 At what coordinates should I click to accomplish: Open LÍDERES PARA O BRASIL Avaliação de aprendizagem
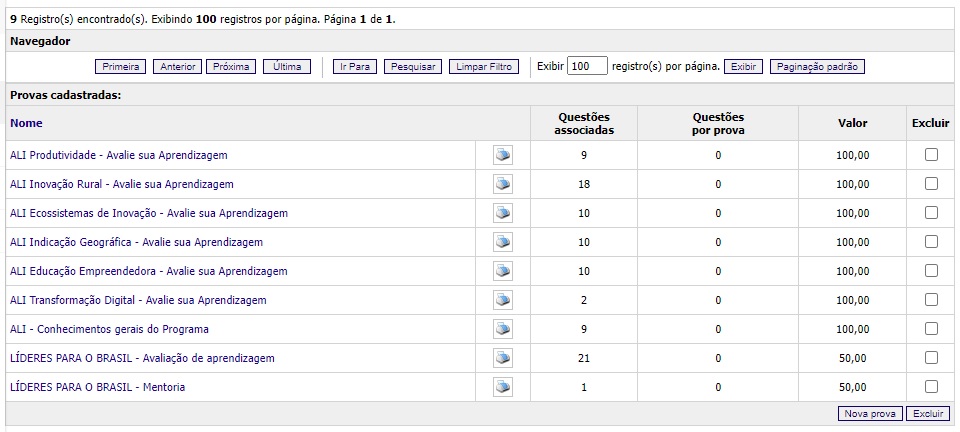click(142, 358)
